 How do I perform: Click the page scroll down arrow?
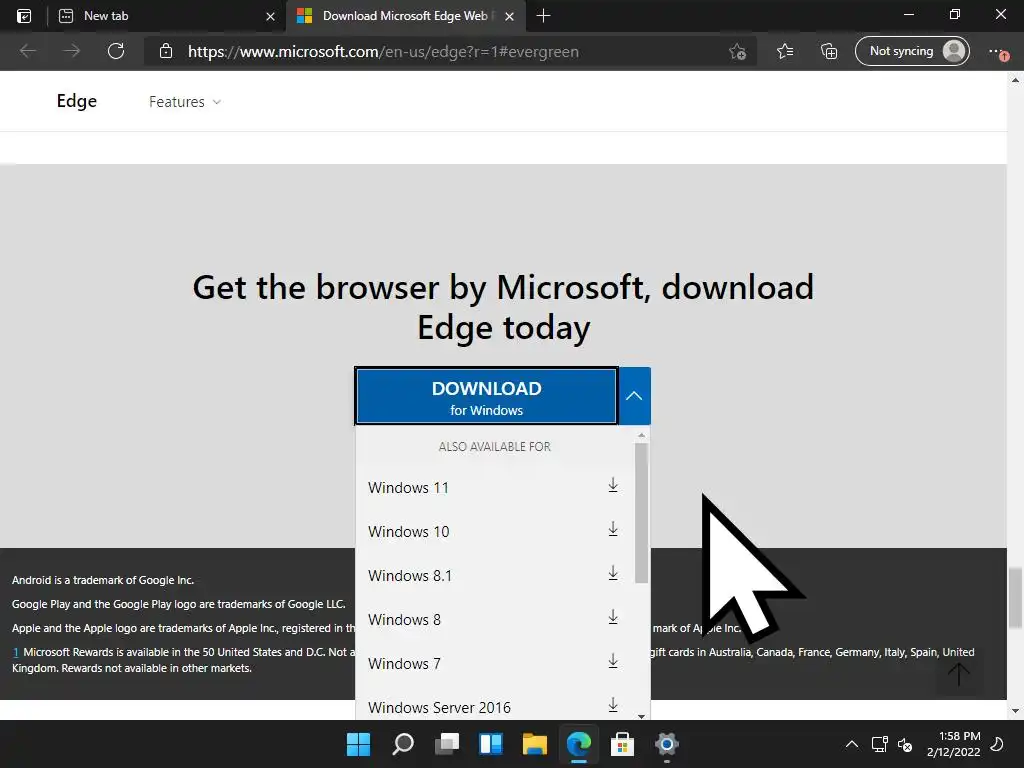(1015, 711)
